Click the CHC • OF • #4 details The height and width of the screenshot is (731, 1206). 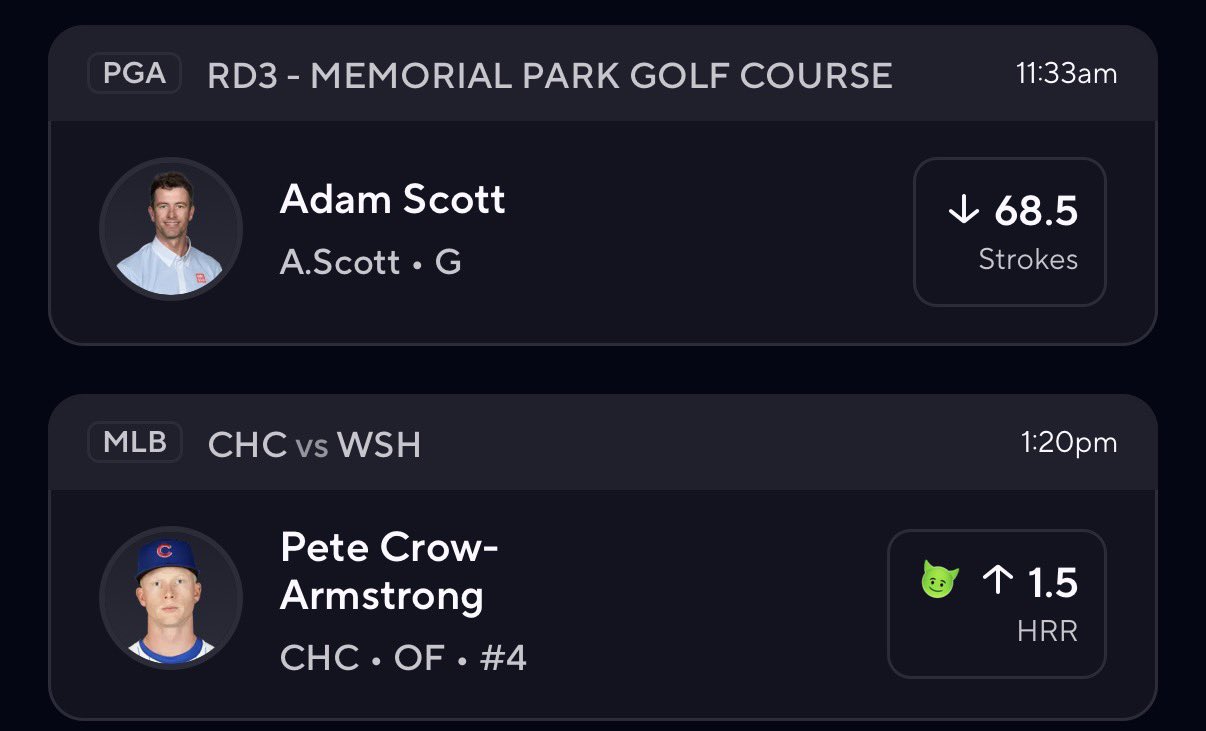tap(403, 657)
